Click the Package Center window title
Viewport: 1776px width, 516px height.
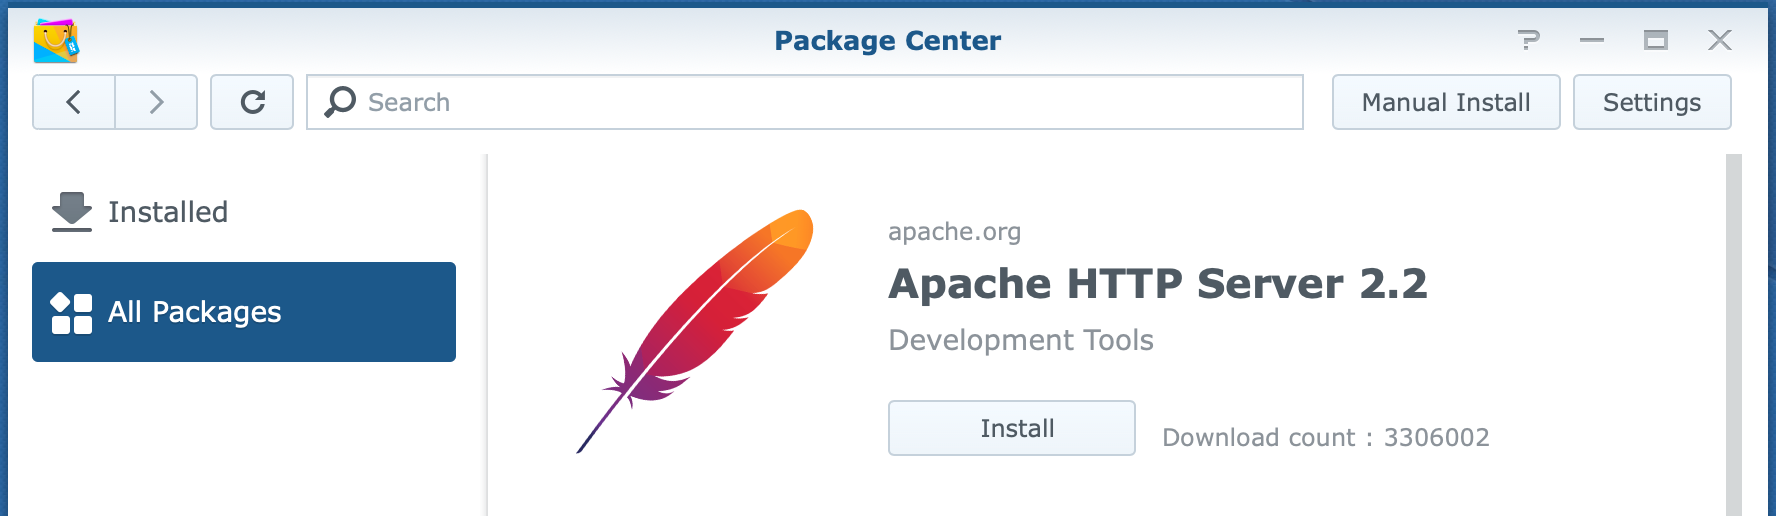pyautogui.click(x=888, y=41)
